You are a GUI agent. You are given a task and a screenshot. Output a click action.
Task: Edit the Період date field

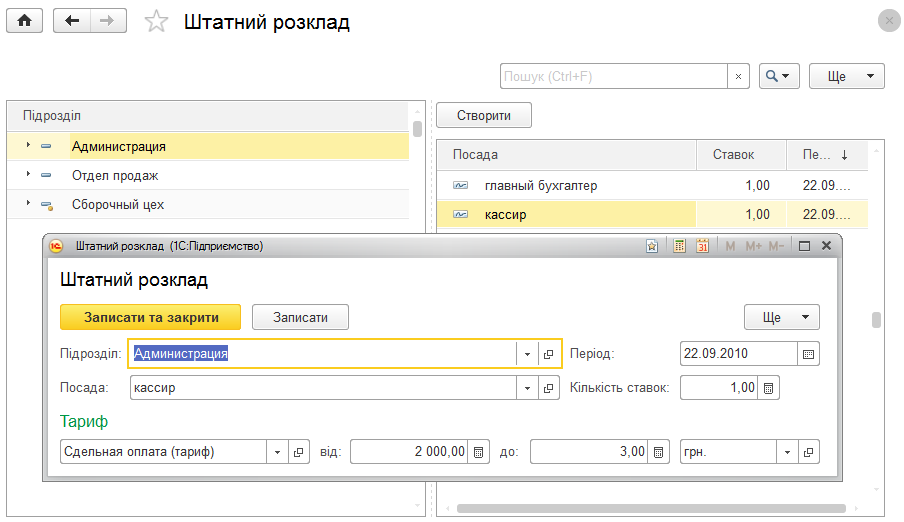click(739, 354)
